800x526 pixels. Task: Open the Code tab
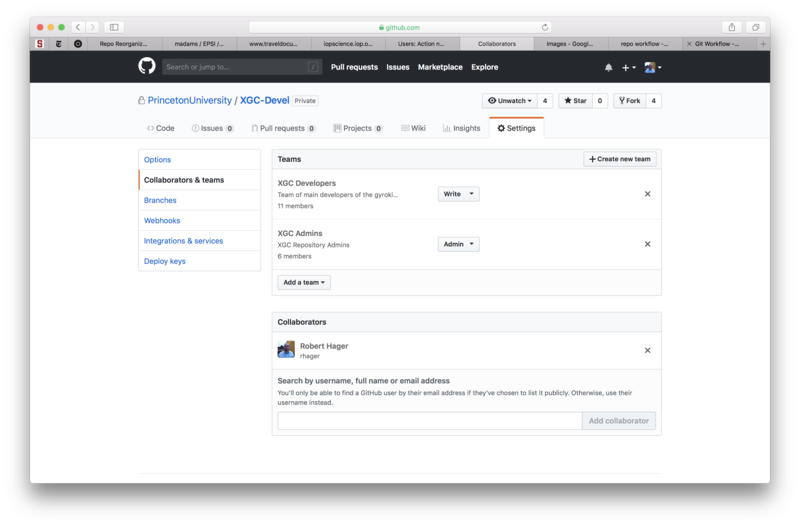161,128
